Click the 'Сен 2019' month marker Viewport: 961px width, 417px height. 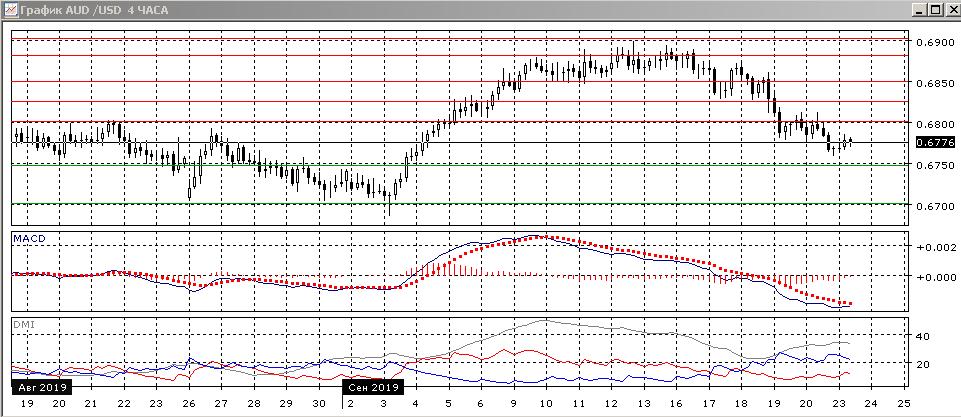[x=371, y=386]
